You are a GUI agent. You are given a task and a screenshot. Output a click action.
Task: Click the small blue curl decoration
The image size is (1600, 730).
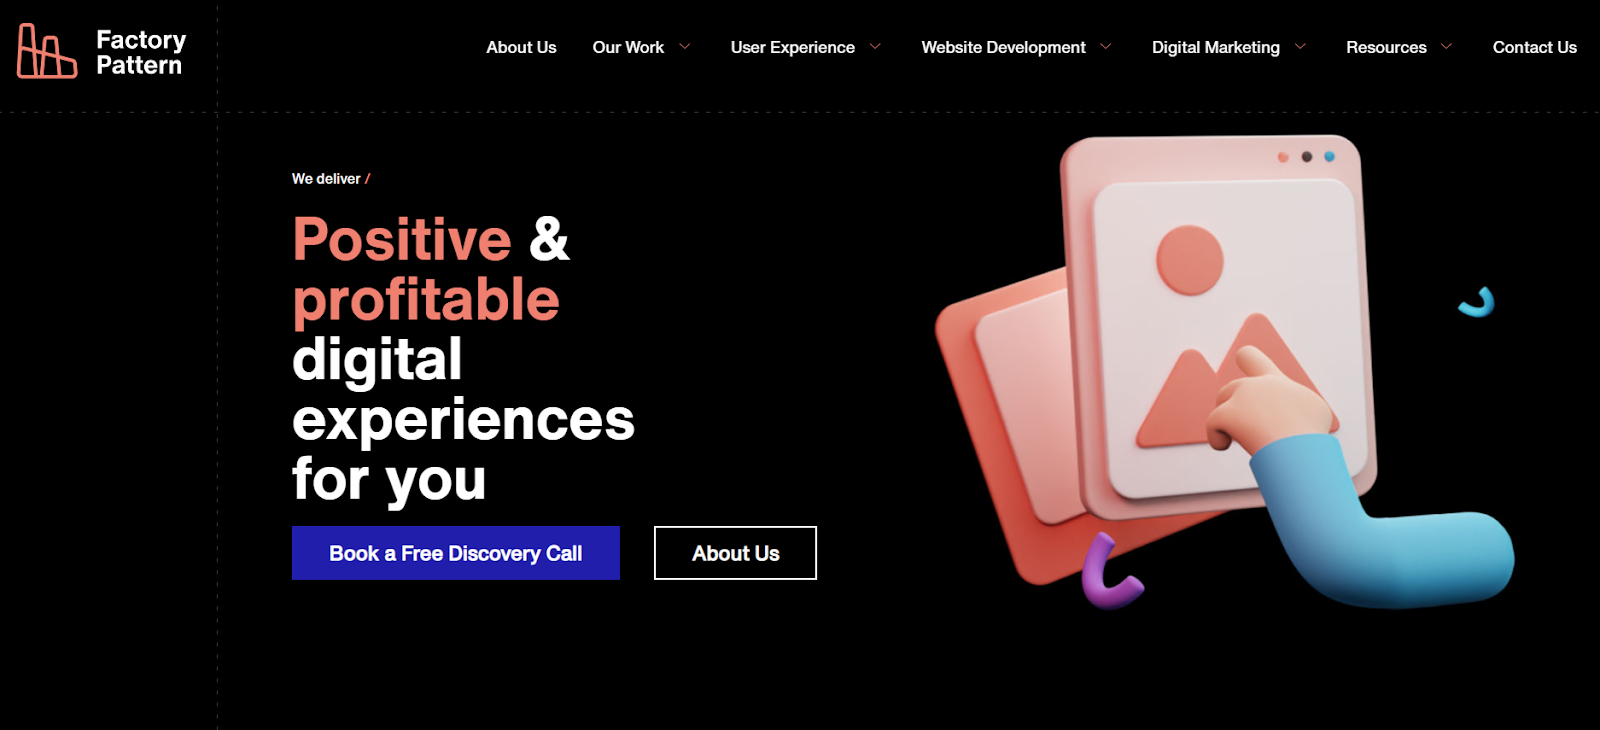point(1477,302)
